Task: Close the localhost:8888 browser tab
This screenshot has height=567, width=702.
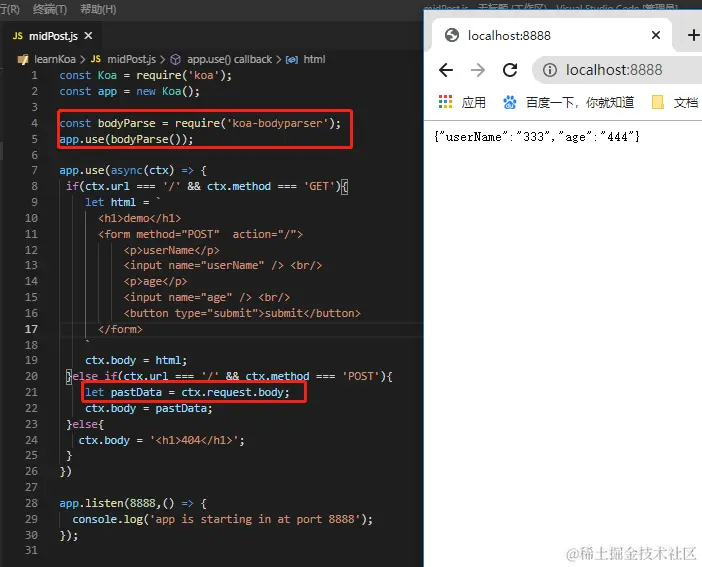Action: tap(656, 35)
